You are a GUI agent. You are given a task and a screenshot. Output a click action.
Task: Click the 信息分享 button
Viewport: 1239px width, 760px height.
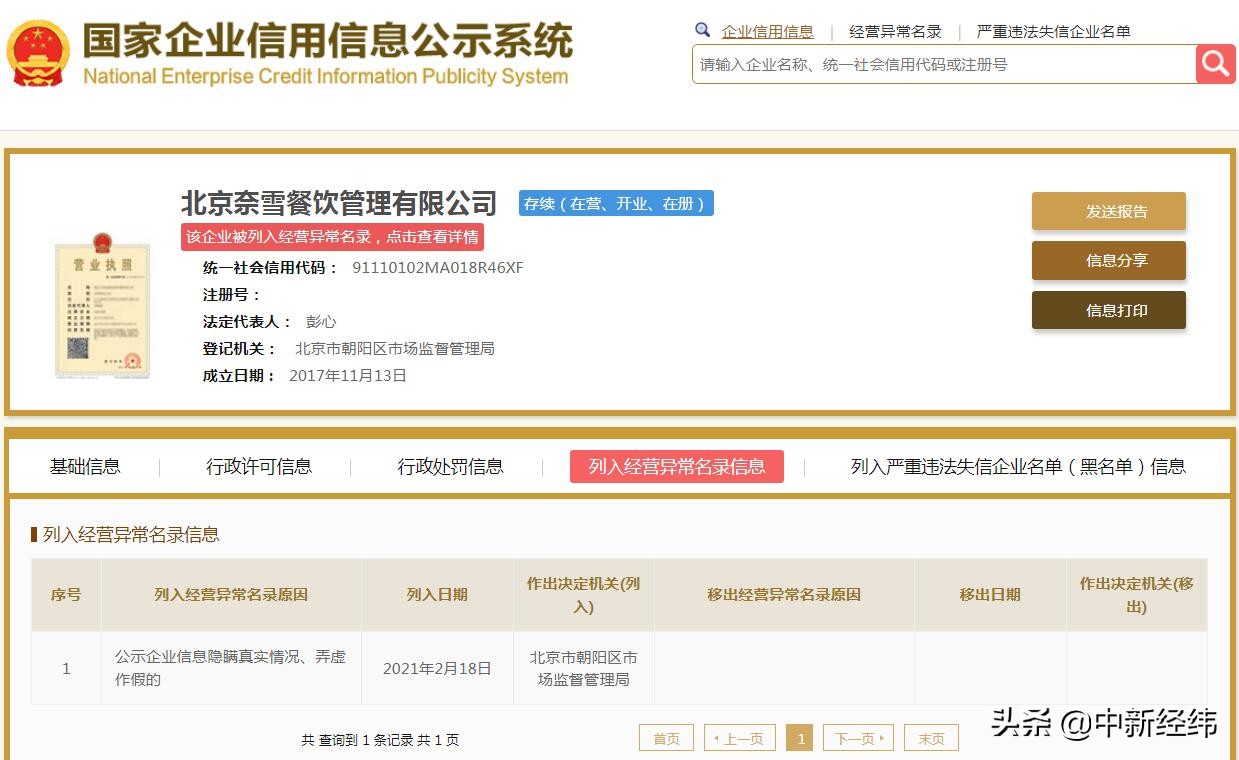pyautogui.click(x=1108, y=260)
